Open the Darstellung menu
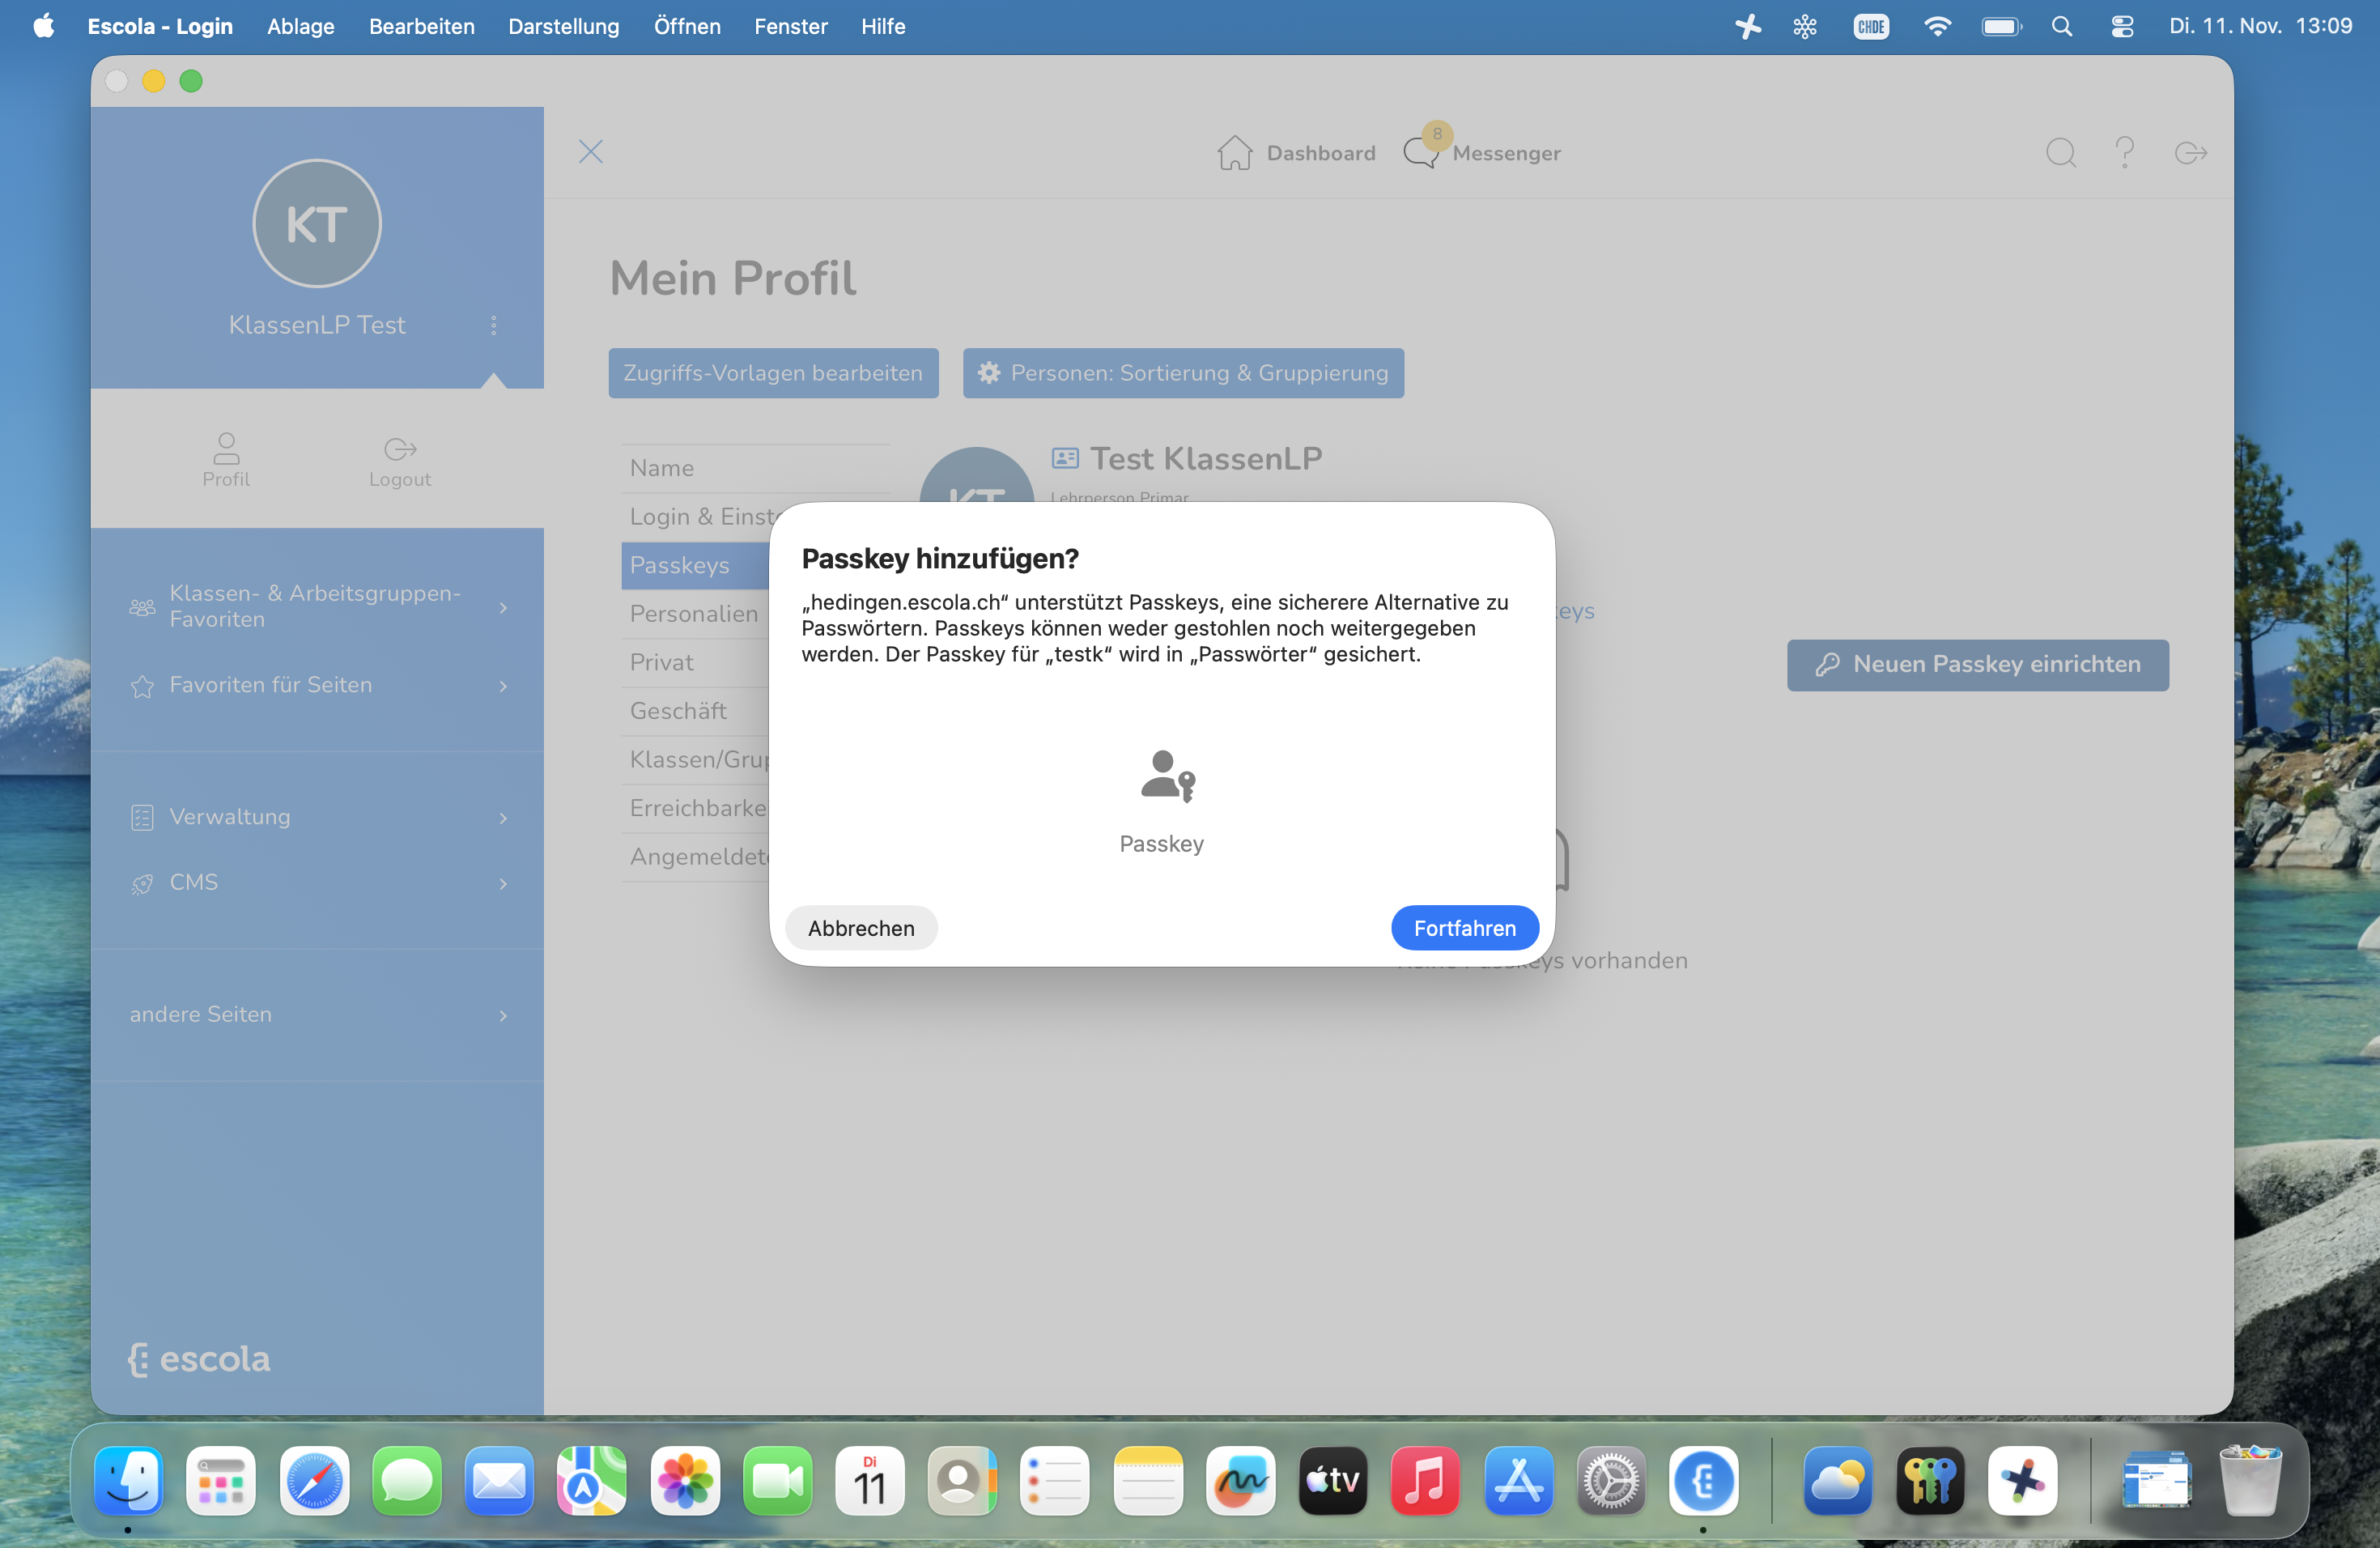Screen dimensions: 2380x1548 563,27
